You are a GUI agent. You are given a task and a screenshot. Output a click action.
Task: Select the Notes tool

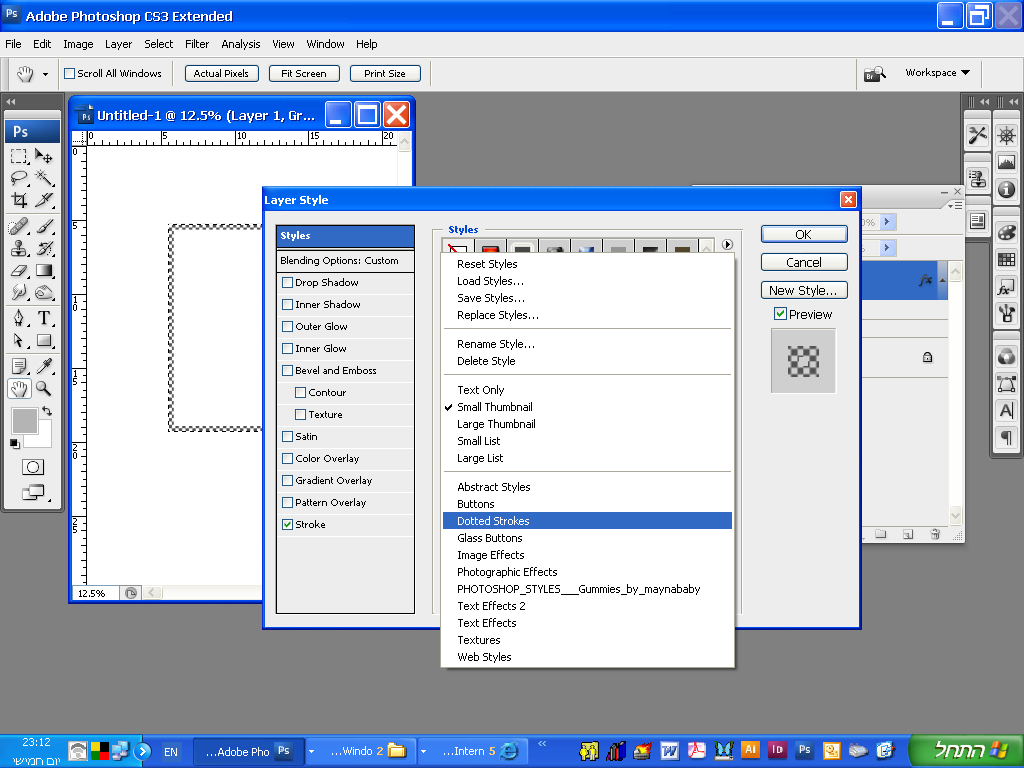pos(18,366)
